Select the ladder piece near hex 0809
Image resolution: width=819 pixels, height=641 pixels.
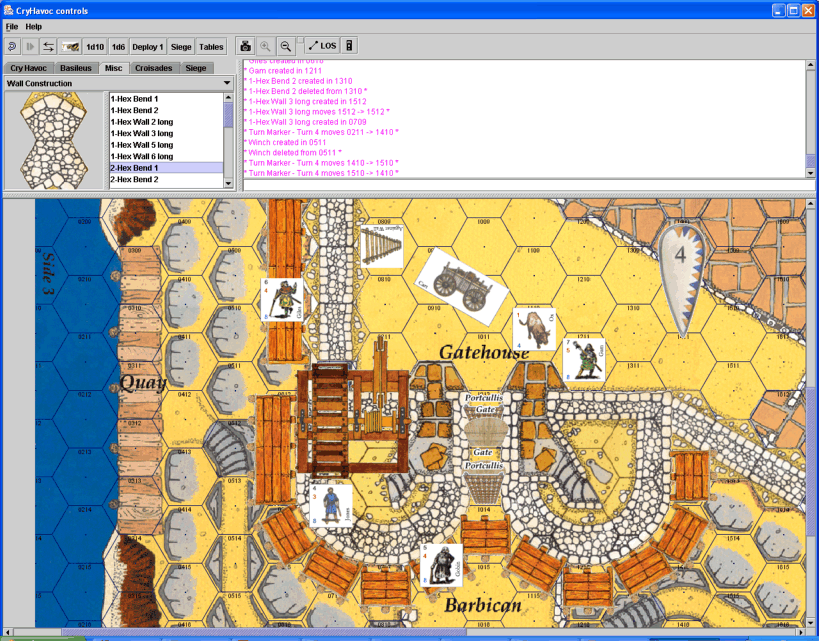381,246
